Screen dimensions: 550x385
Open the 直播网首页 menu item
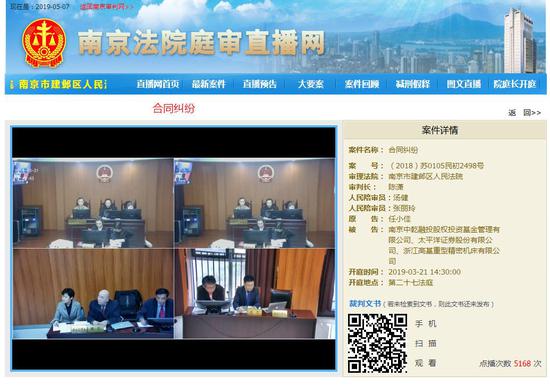click(158, 84)
